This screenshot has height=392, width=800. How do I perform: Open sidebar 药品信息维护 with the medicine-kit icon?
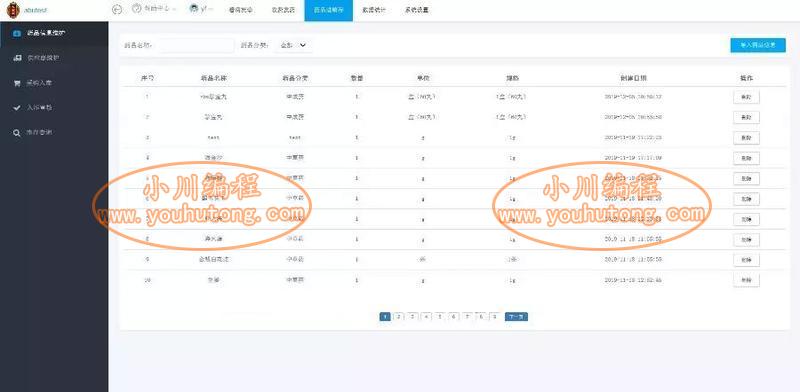pyautogui.click(x=54, y=33)
